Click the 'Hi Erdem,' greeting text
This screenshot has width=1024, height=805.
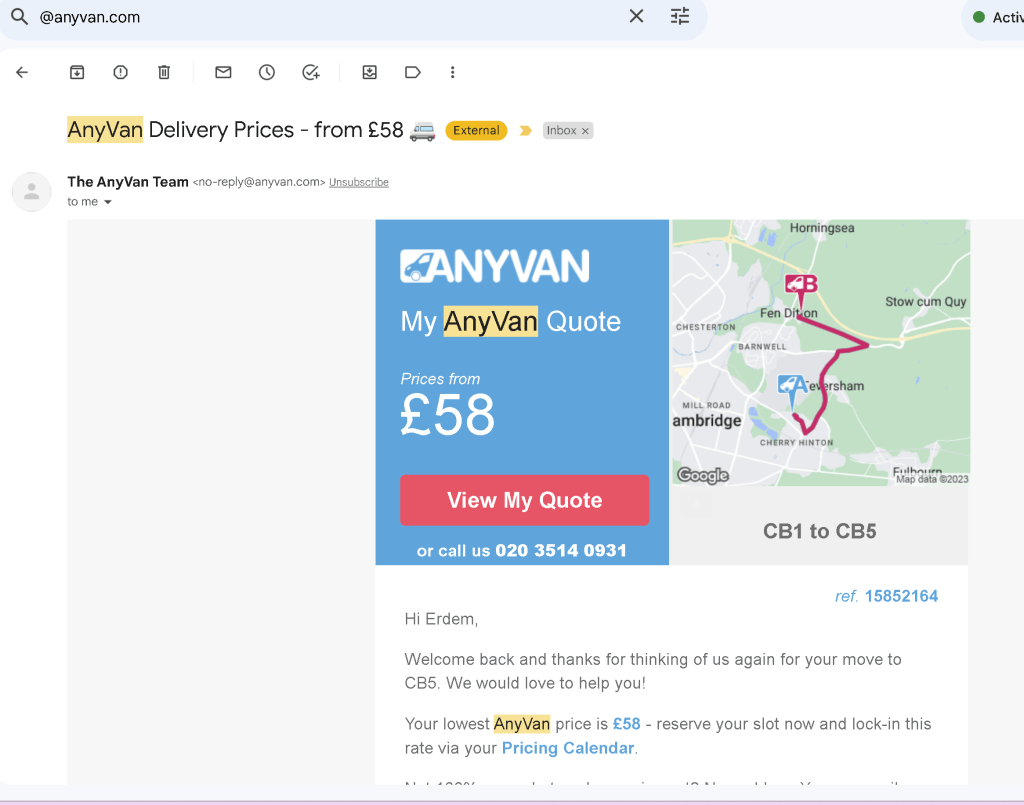441,619
